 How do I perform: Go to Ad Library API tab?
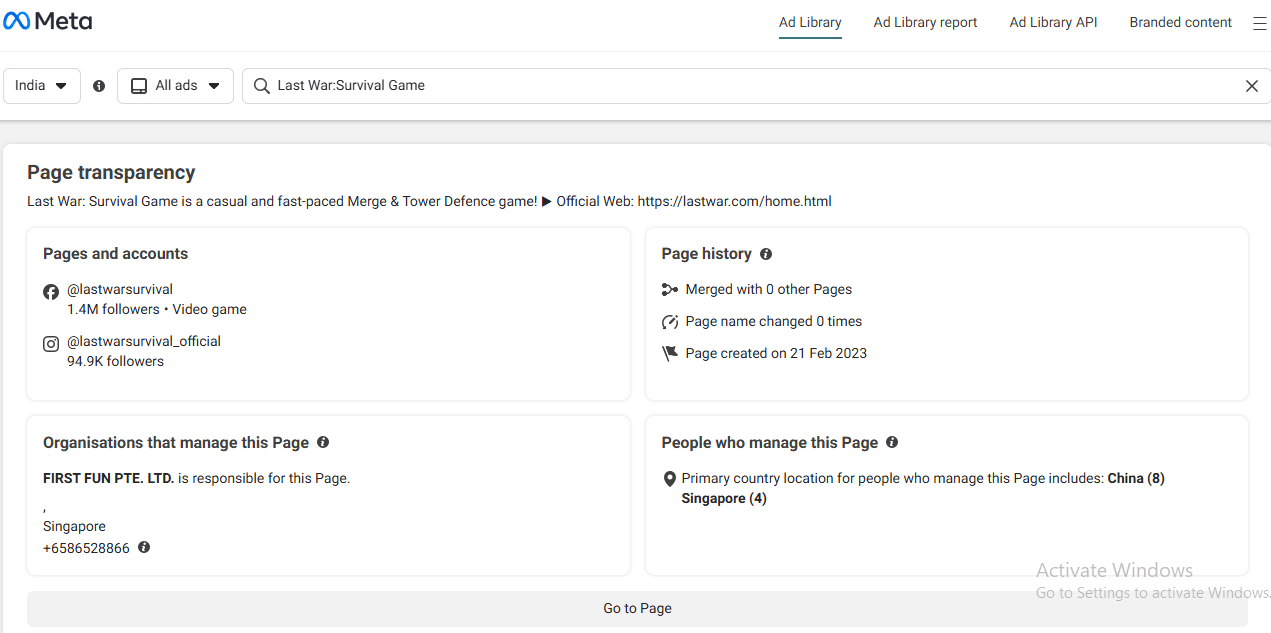[1053, 23]
